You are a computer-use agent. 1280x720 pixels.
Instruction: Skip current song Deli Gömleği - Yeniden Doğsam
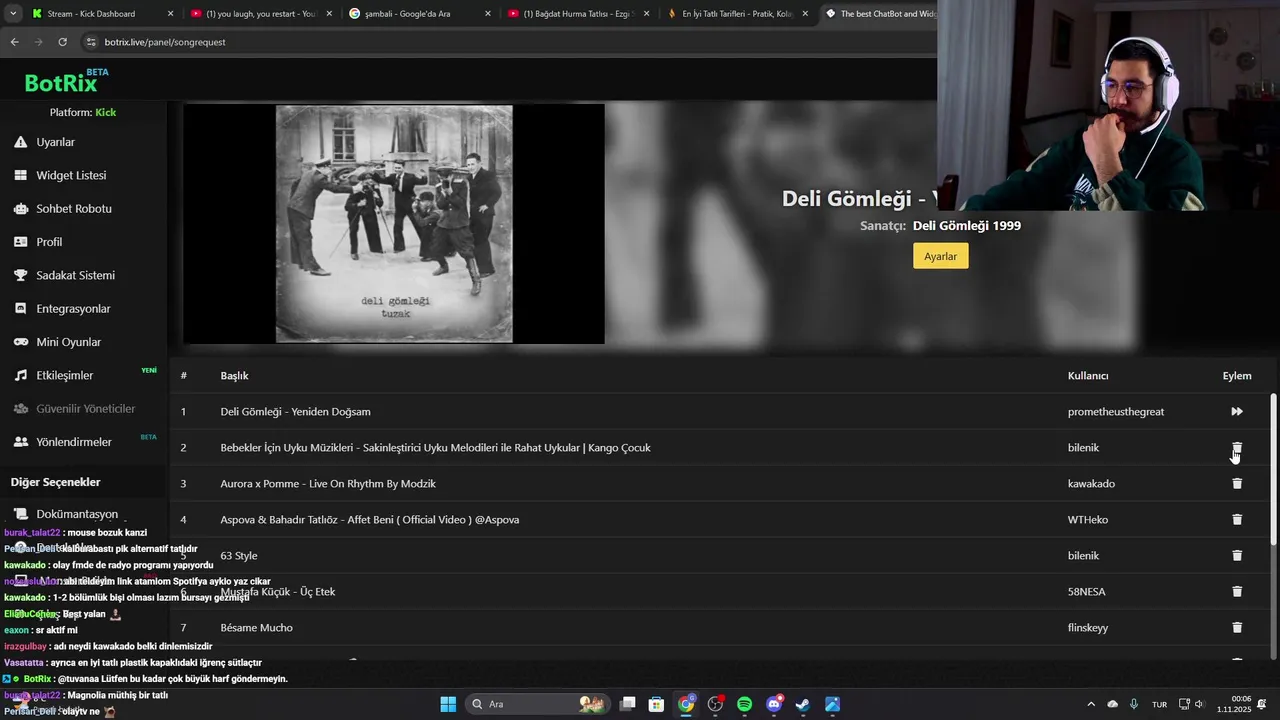1237,411
